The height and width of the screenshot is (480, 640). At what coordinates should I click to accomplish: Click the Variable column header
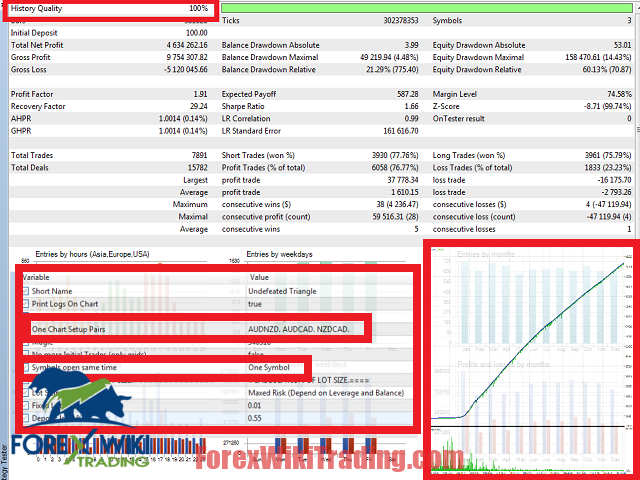coord(36,277)
